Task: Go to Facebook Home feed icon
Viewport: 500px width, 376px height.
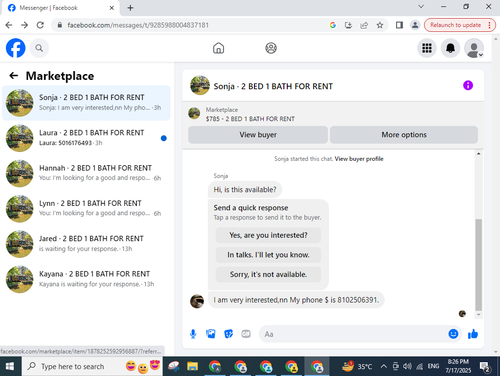Action: pos(218,48)
